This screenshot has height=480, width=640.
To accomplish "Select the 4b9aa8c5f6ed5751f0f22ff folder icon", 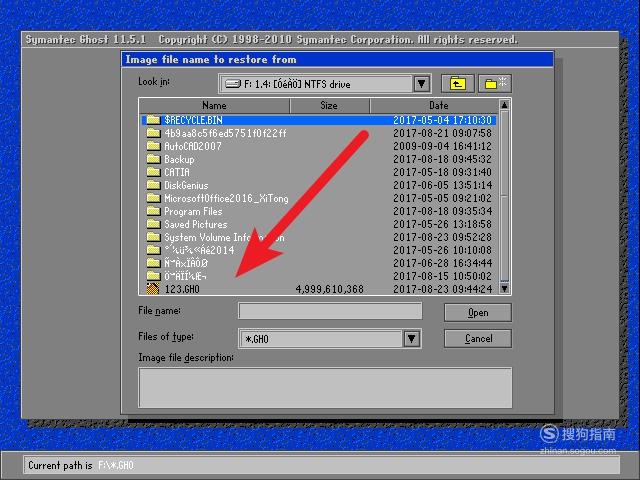I will click(153, 133).
